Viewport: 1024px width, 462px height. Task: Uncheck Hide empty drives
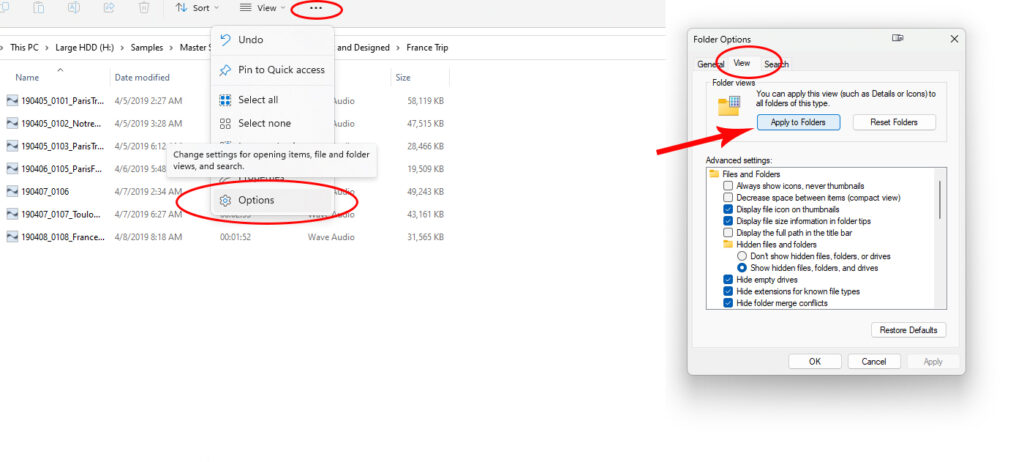coord(728,280)
